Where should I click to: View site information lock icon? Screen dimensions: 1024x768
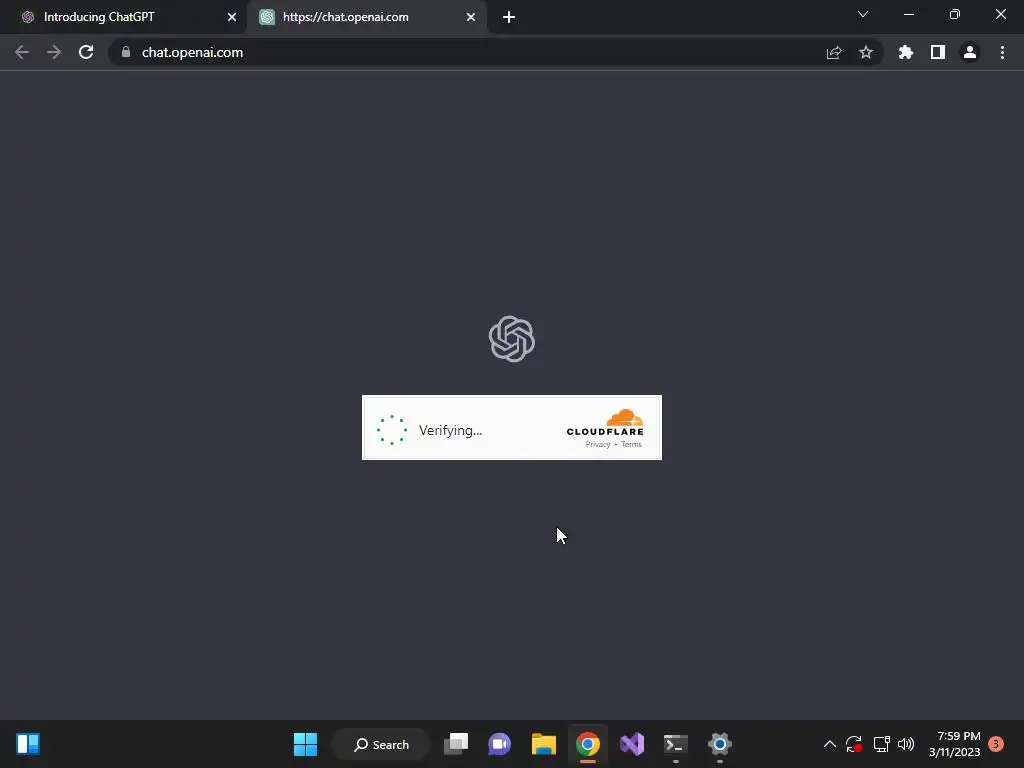(x=126, y=52)
